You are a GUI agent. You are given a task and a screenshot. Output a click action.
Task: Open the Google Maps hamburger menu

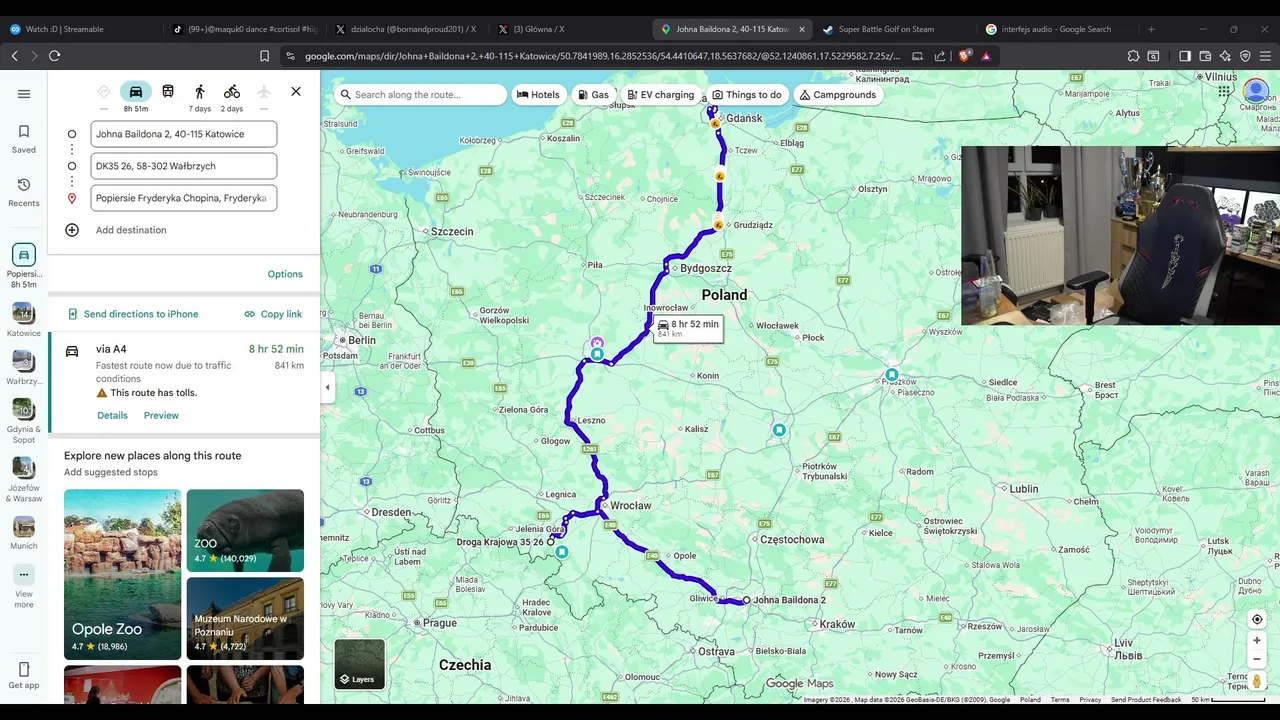click(24, 94)
